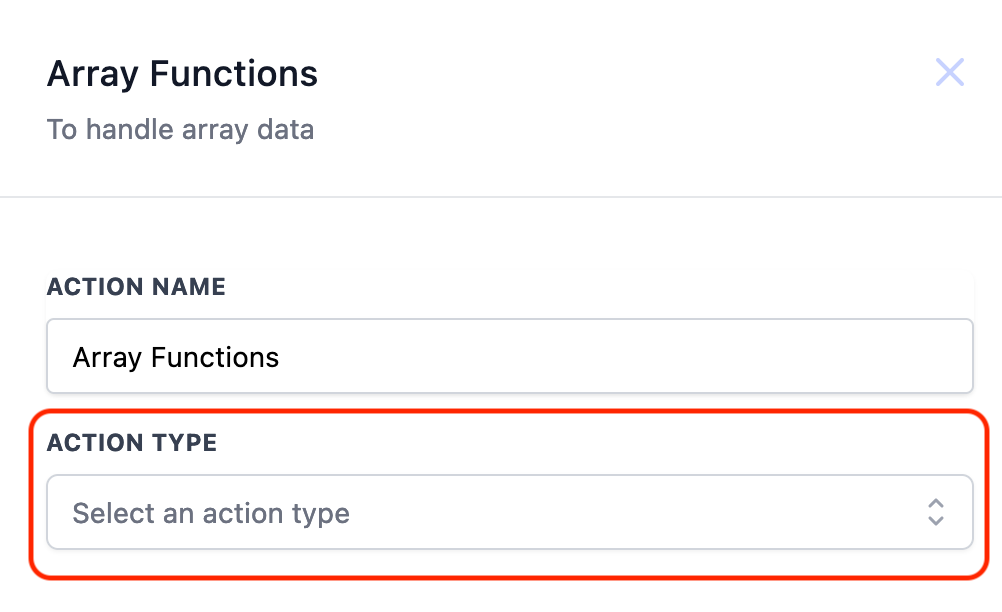Click the "To handle array data" subtitle

pos(180,129)
